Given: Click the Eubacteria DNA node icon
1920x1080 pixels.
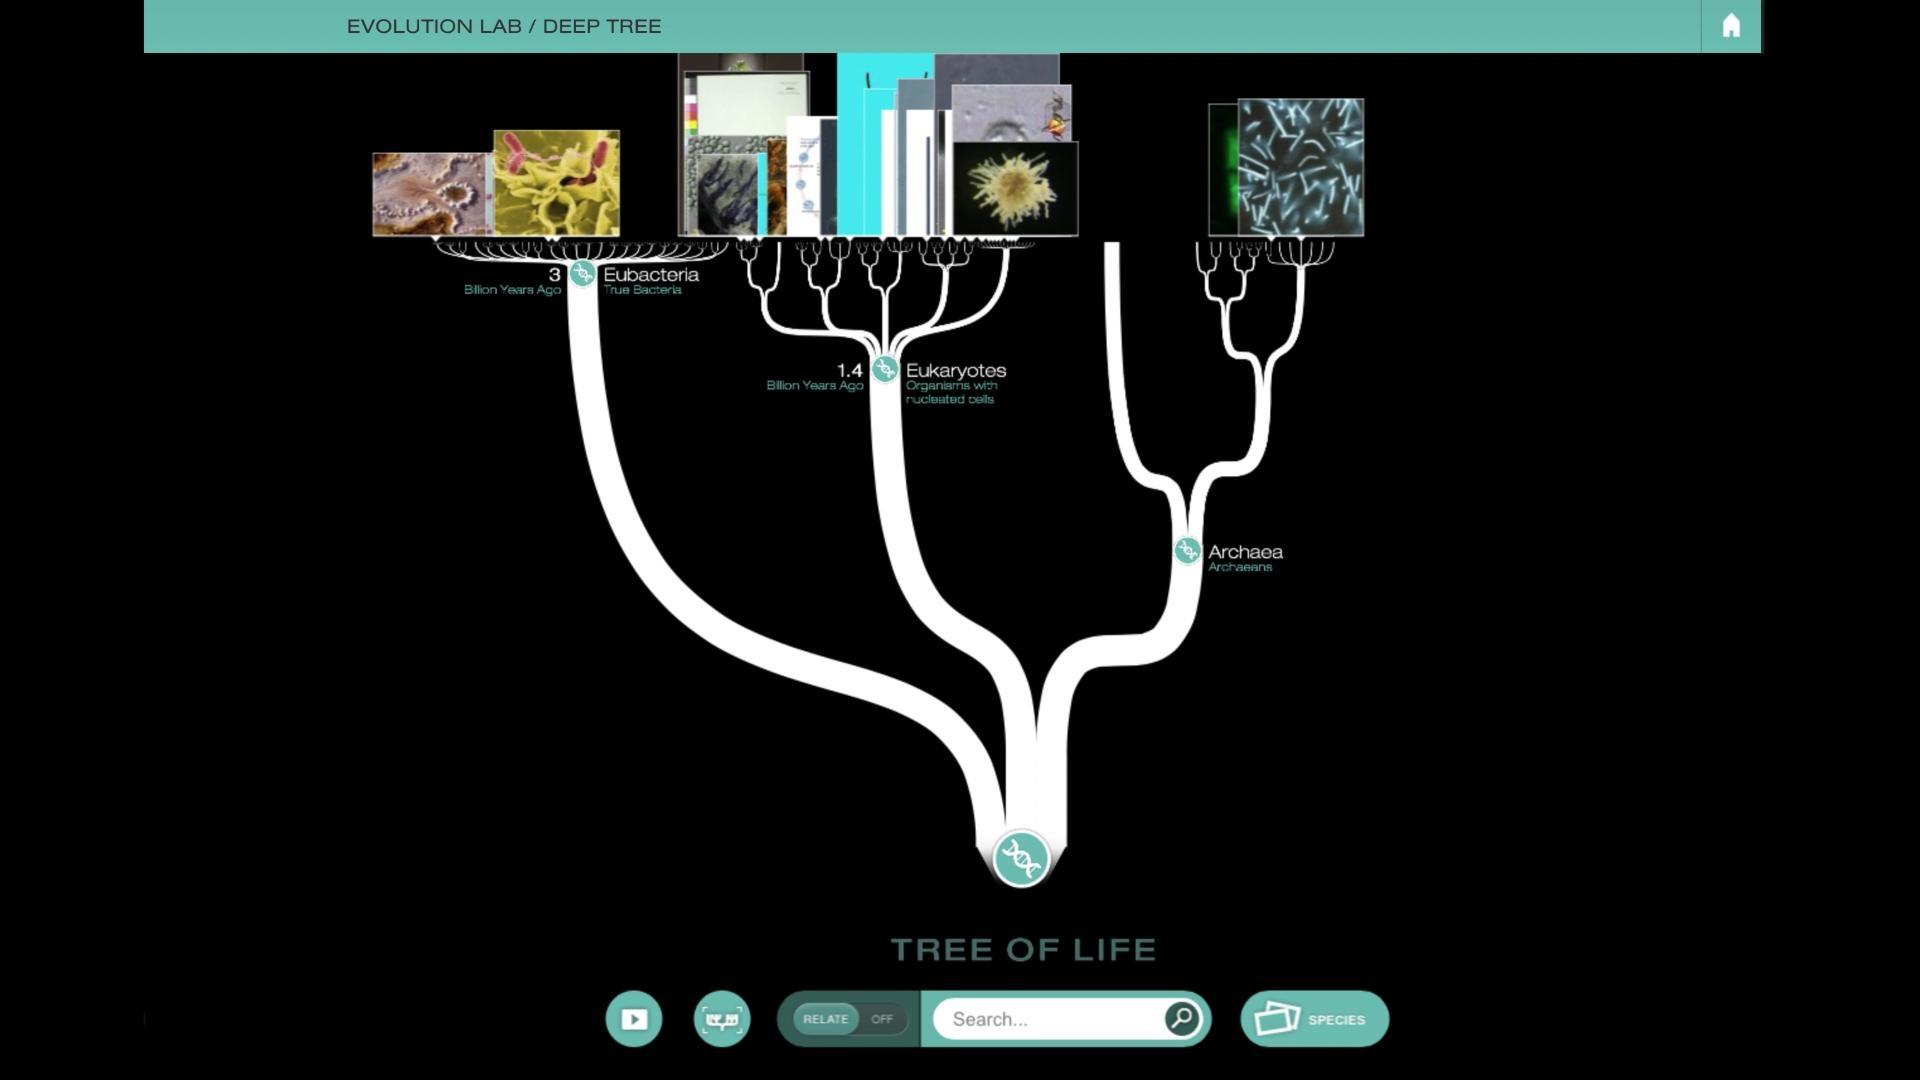Looking at the screenshot, I should pyautogui.click(x=582, y=273).
